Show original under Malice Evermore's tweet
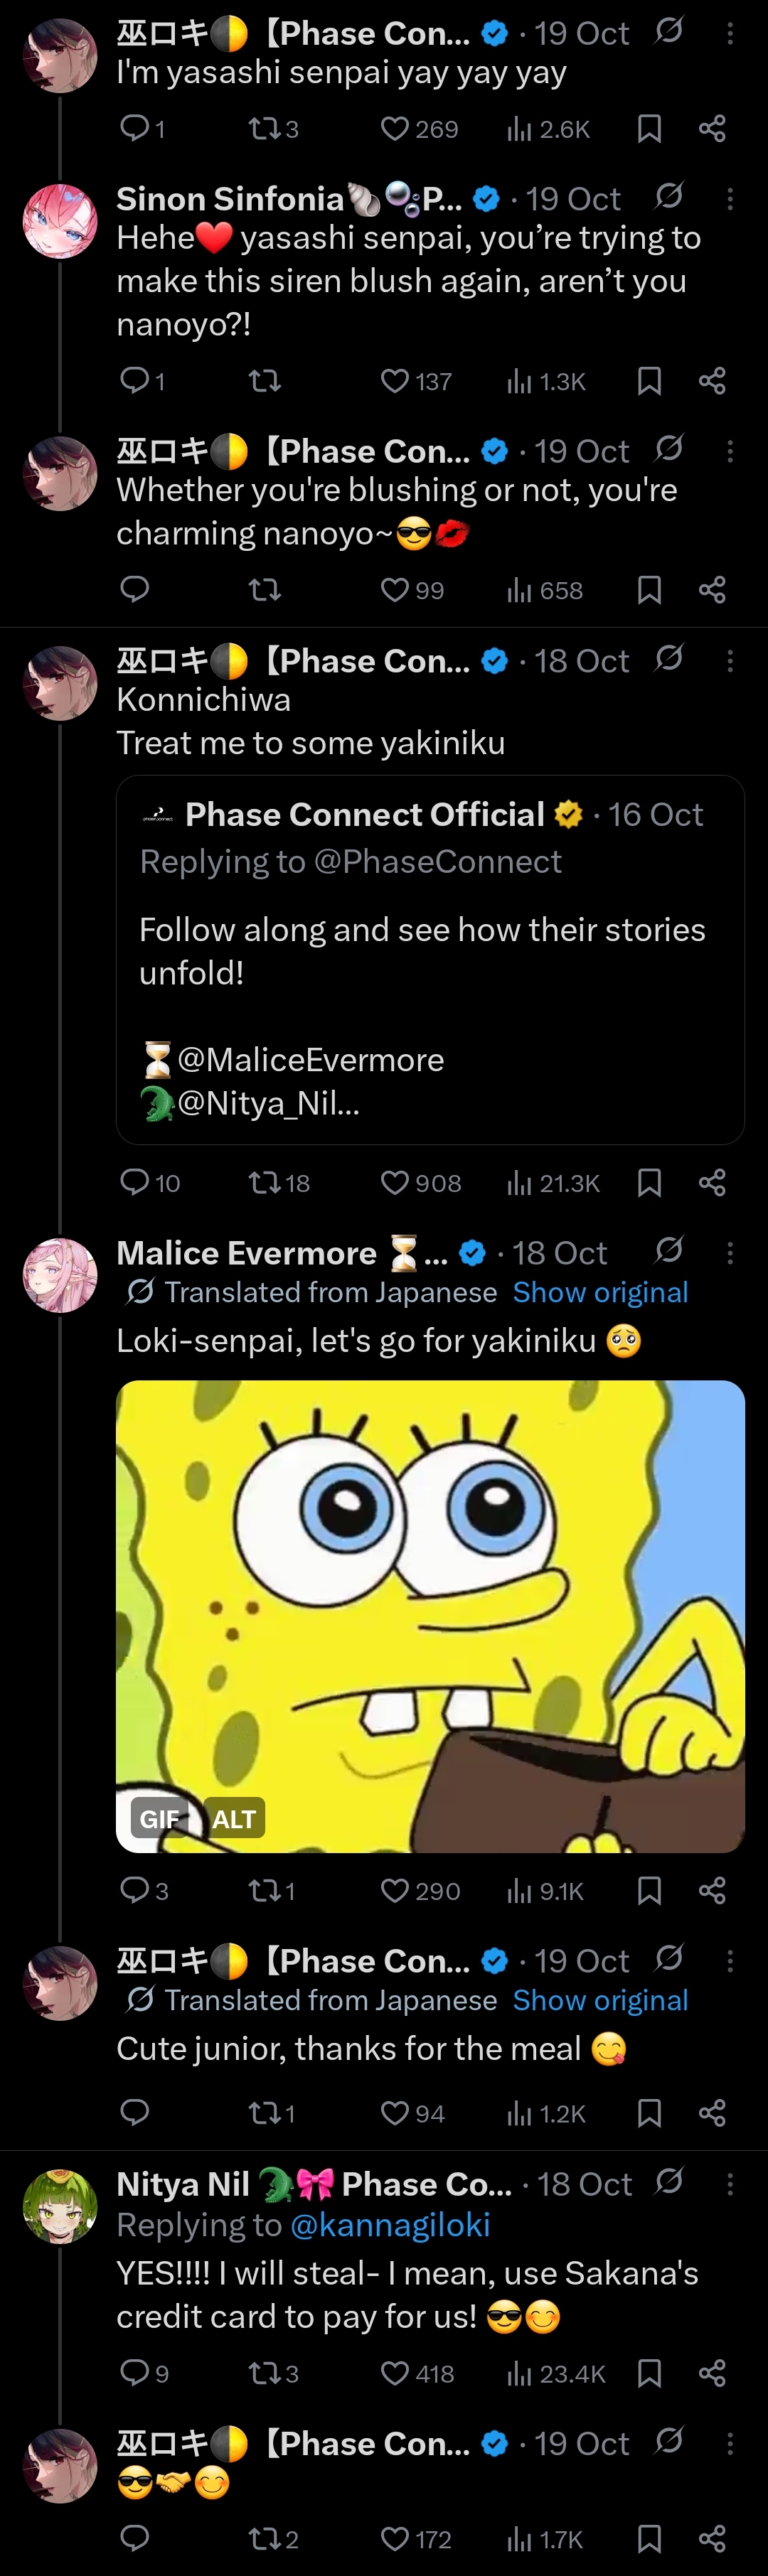Viewport: 768px width, 2576px height. pos(600,1292)
